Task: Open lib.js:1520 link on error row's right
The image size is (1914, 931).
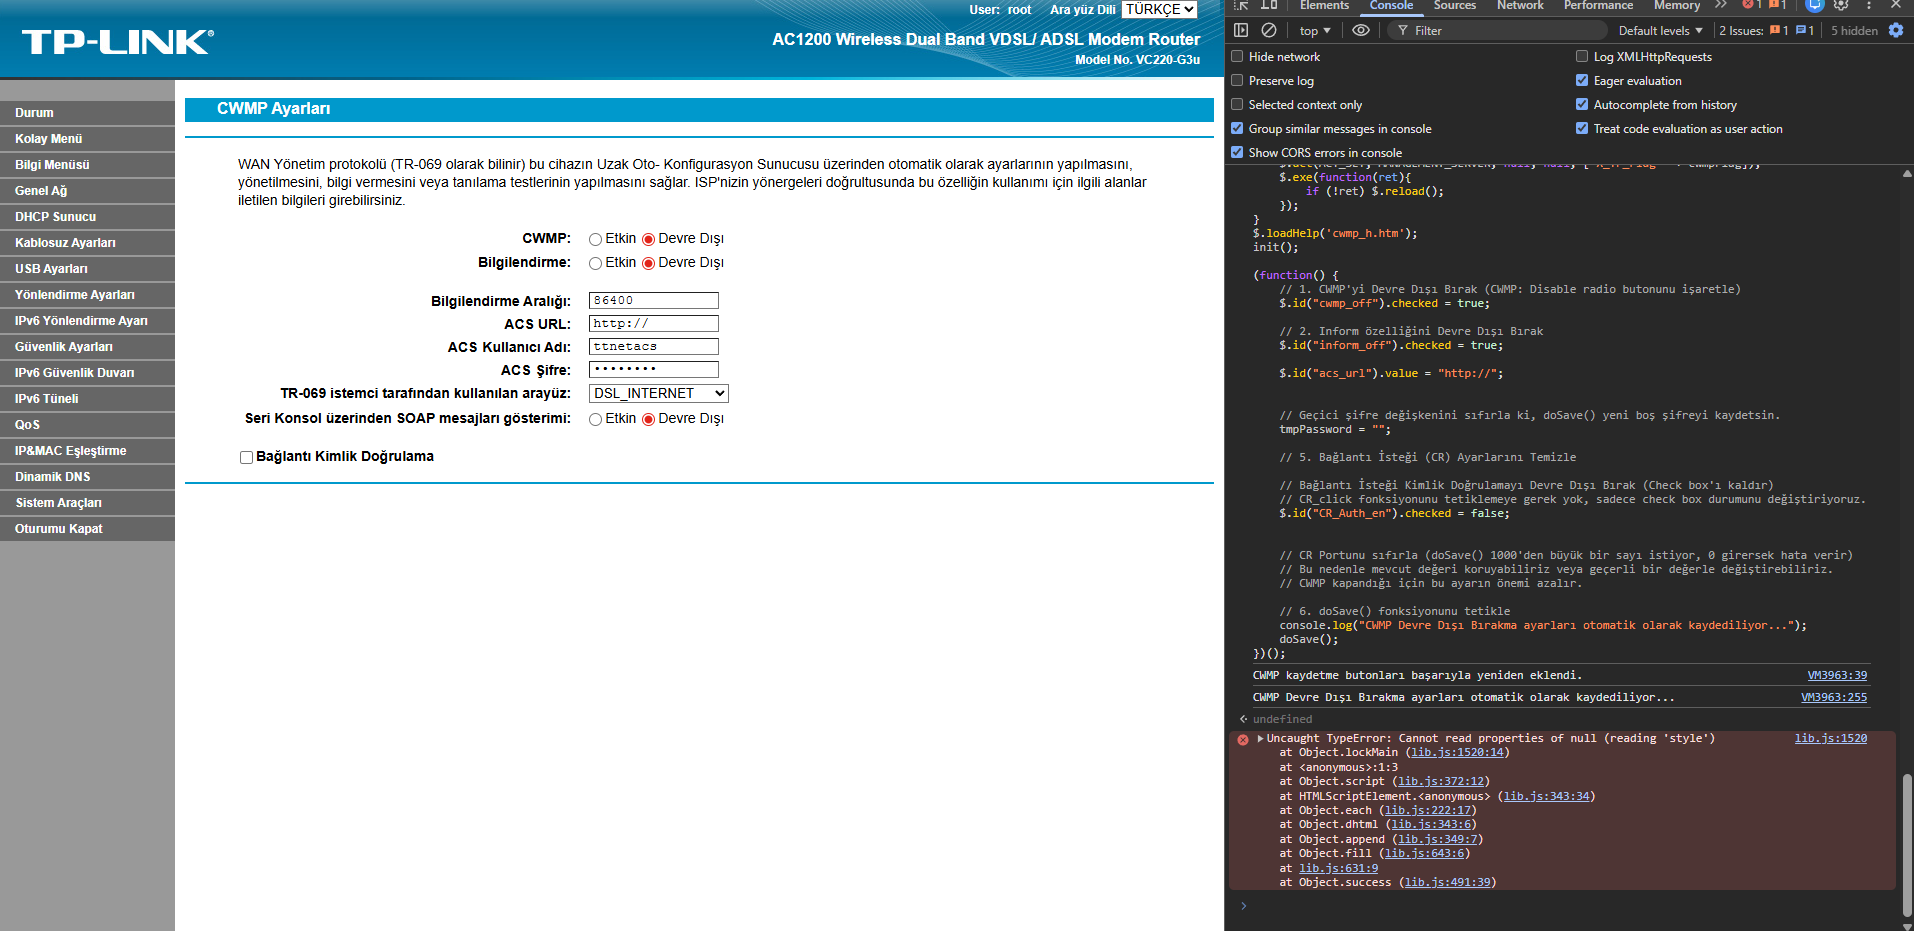Action: click(x=1830, y=738)
